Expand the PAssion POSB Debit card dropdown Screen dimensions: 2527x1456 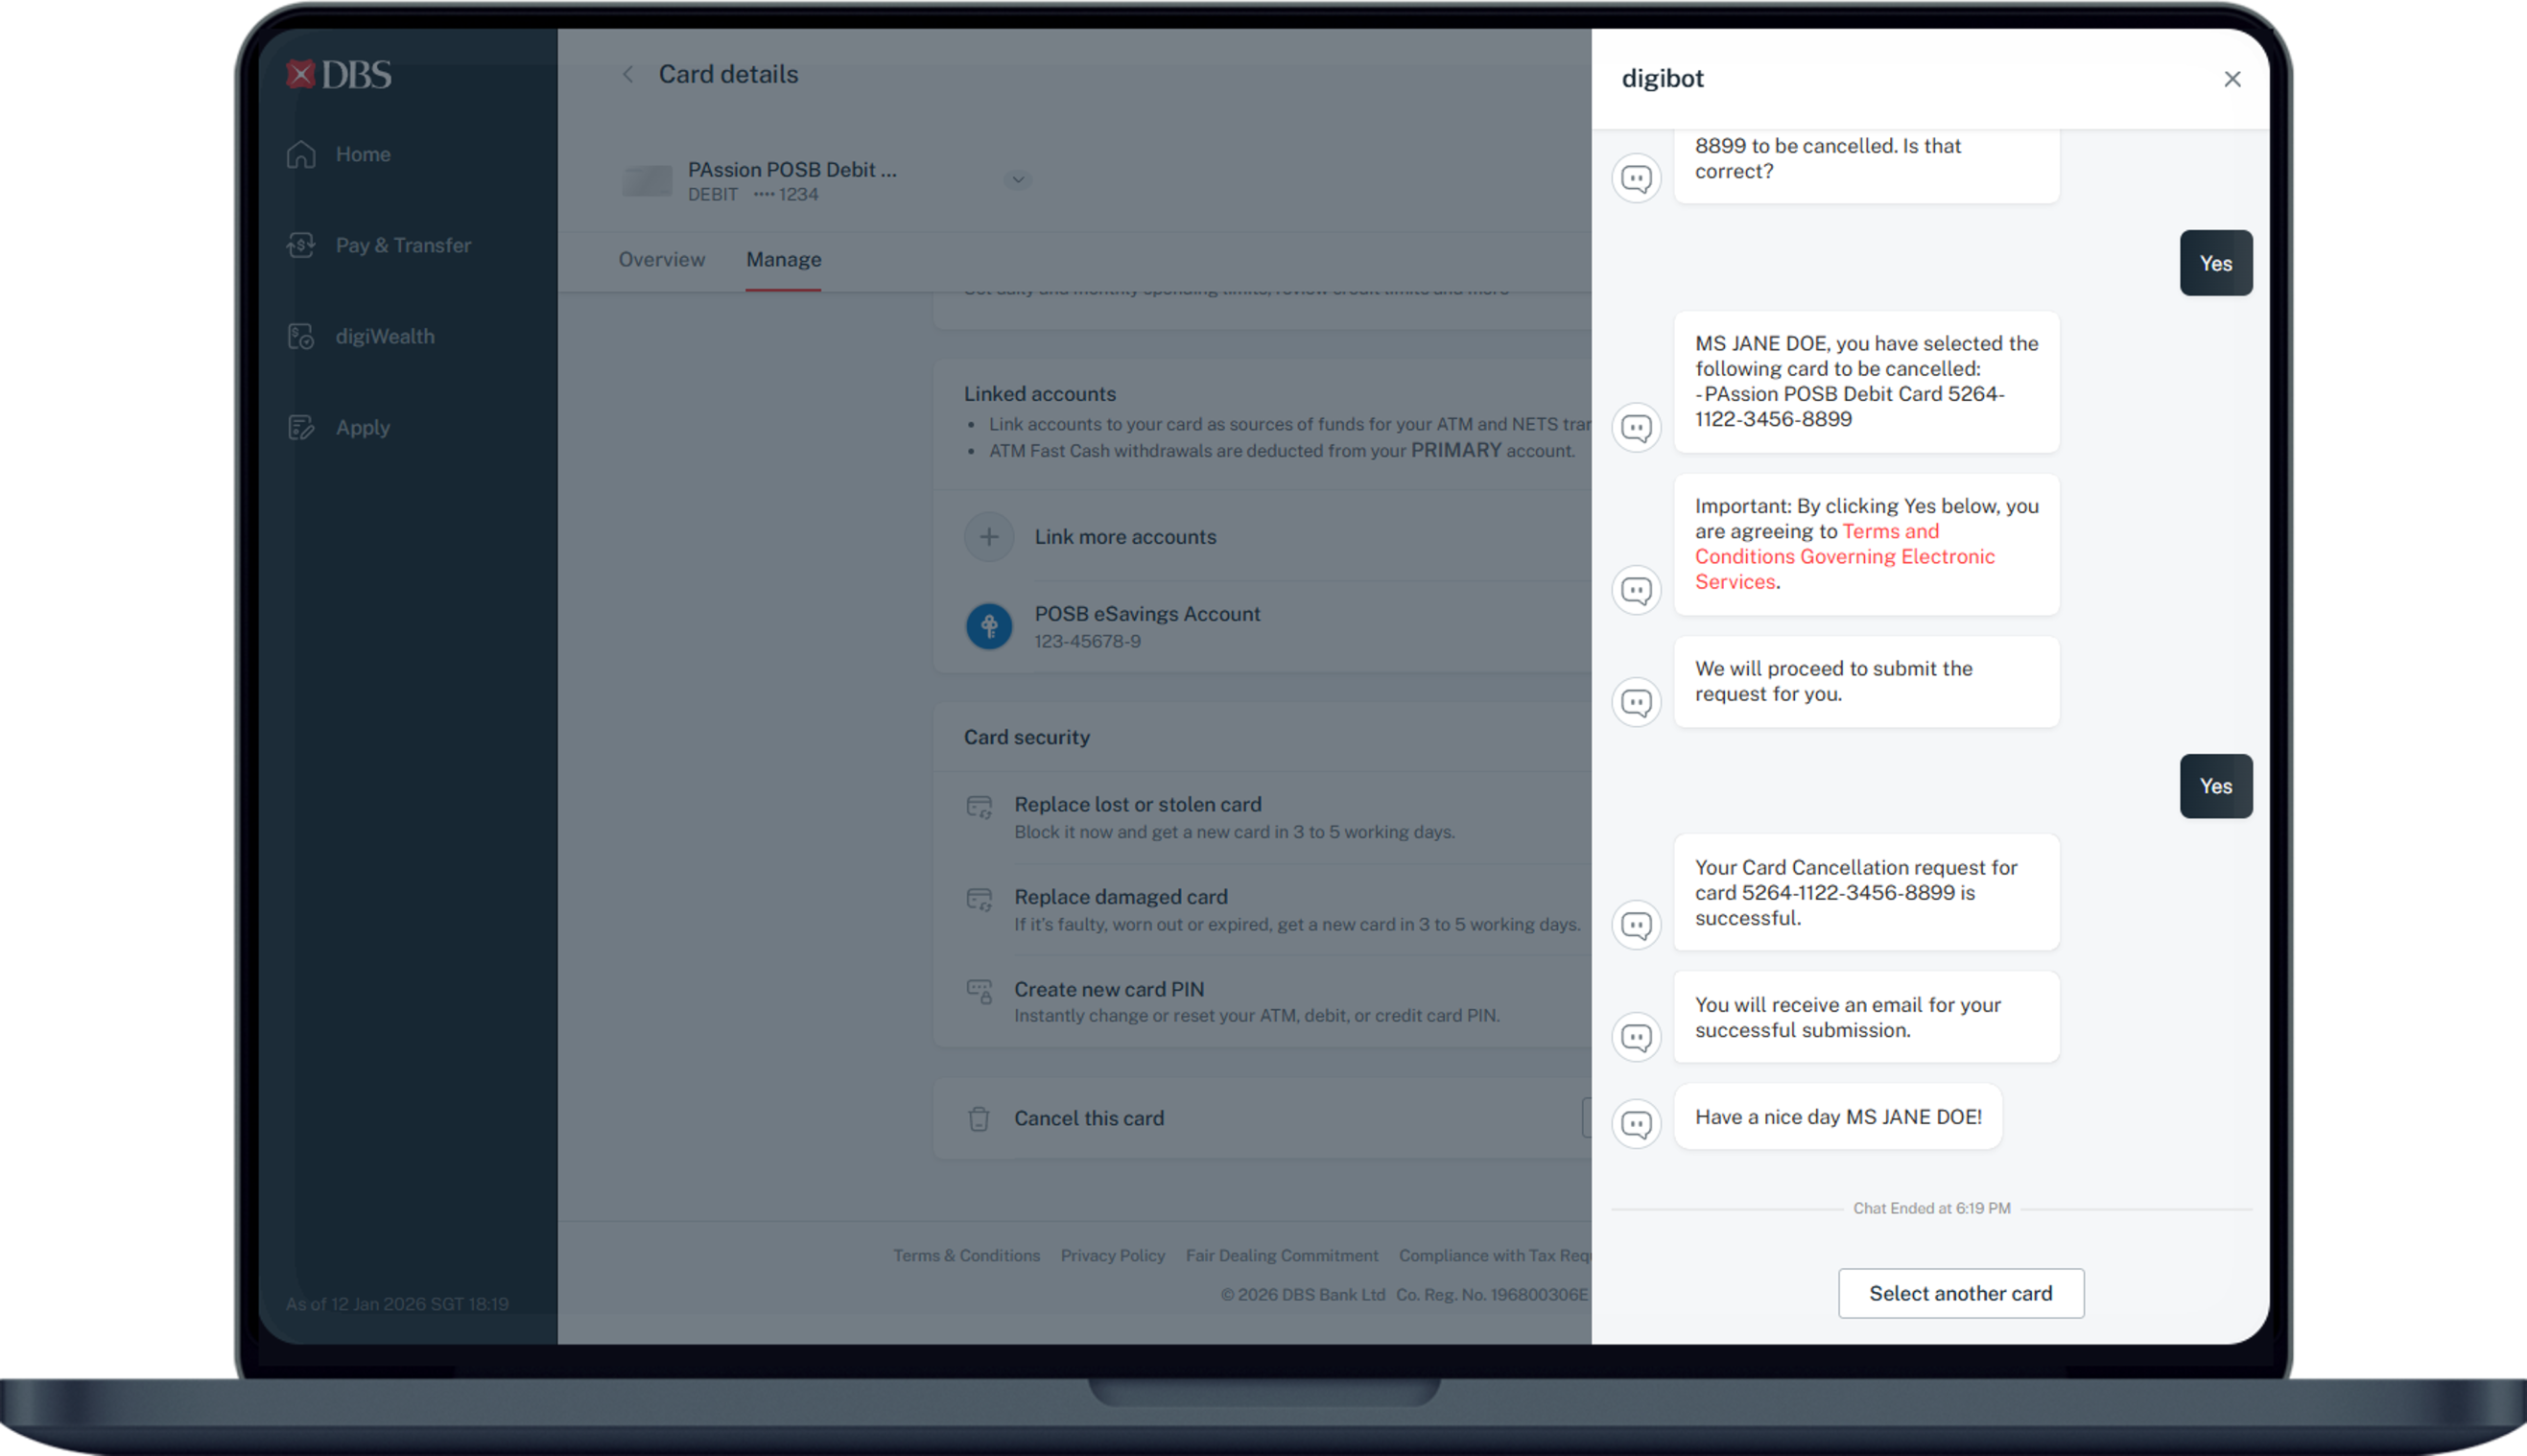coord(1018,180)
